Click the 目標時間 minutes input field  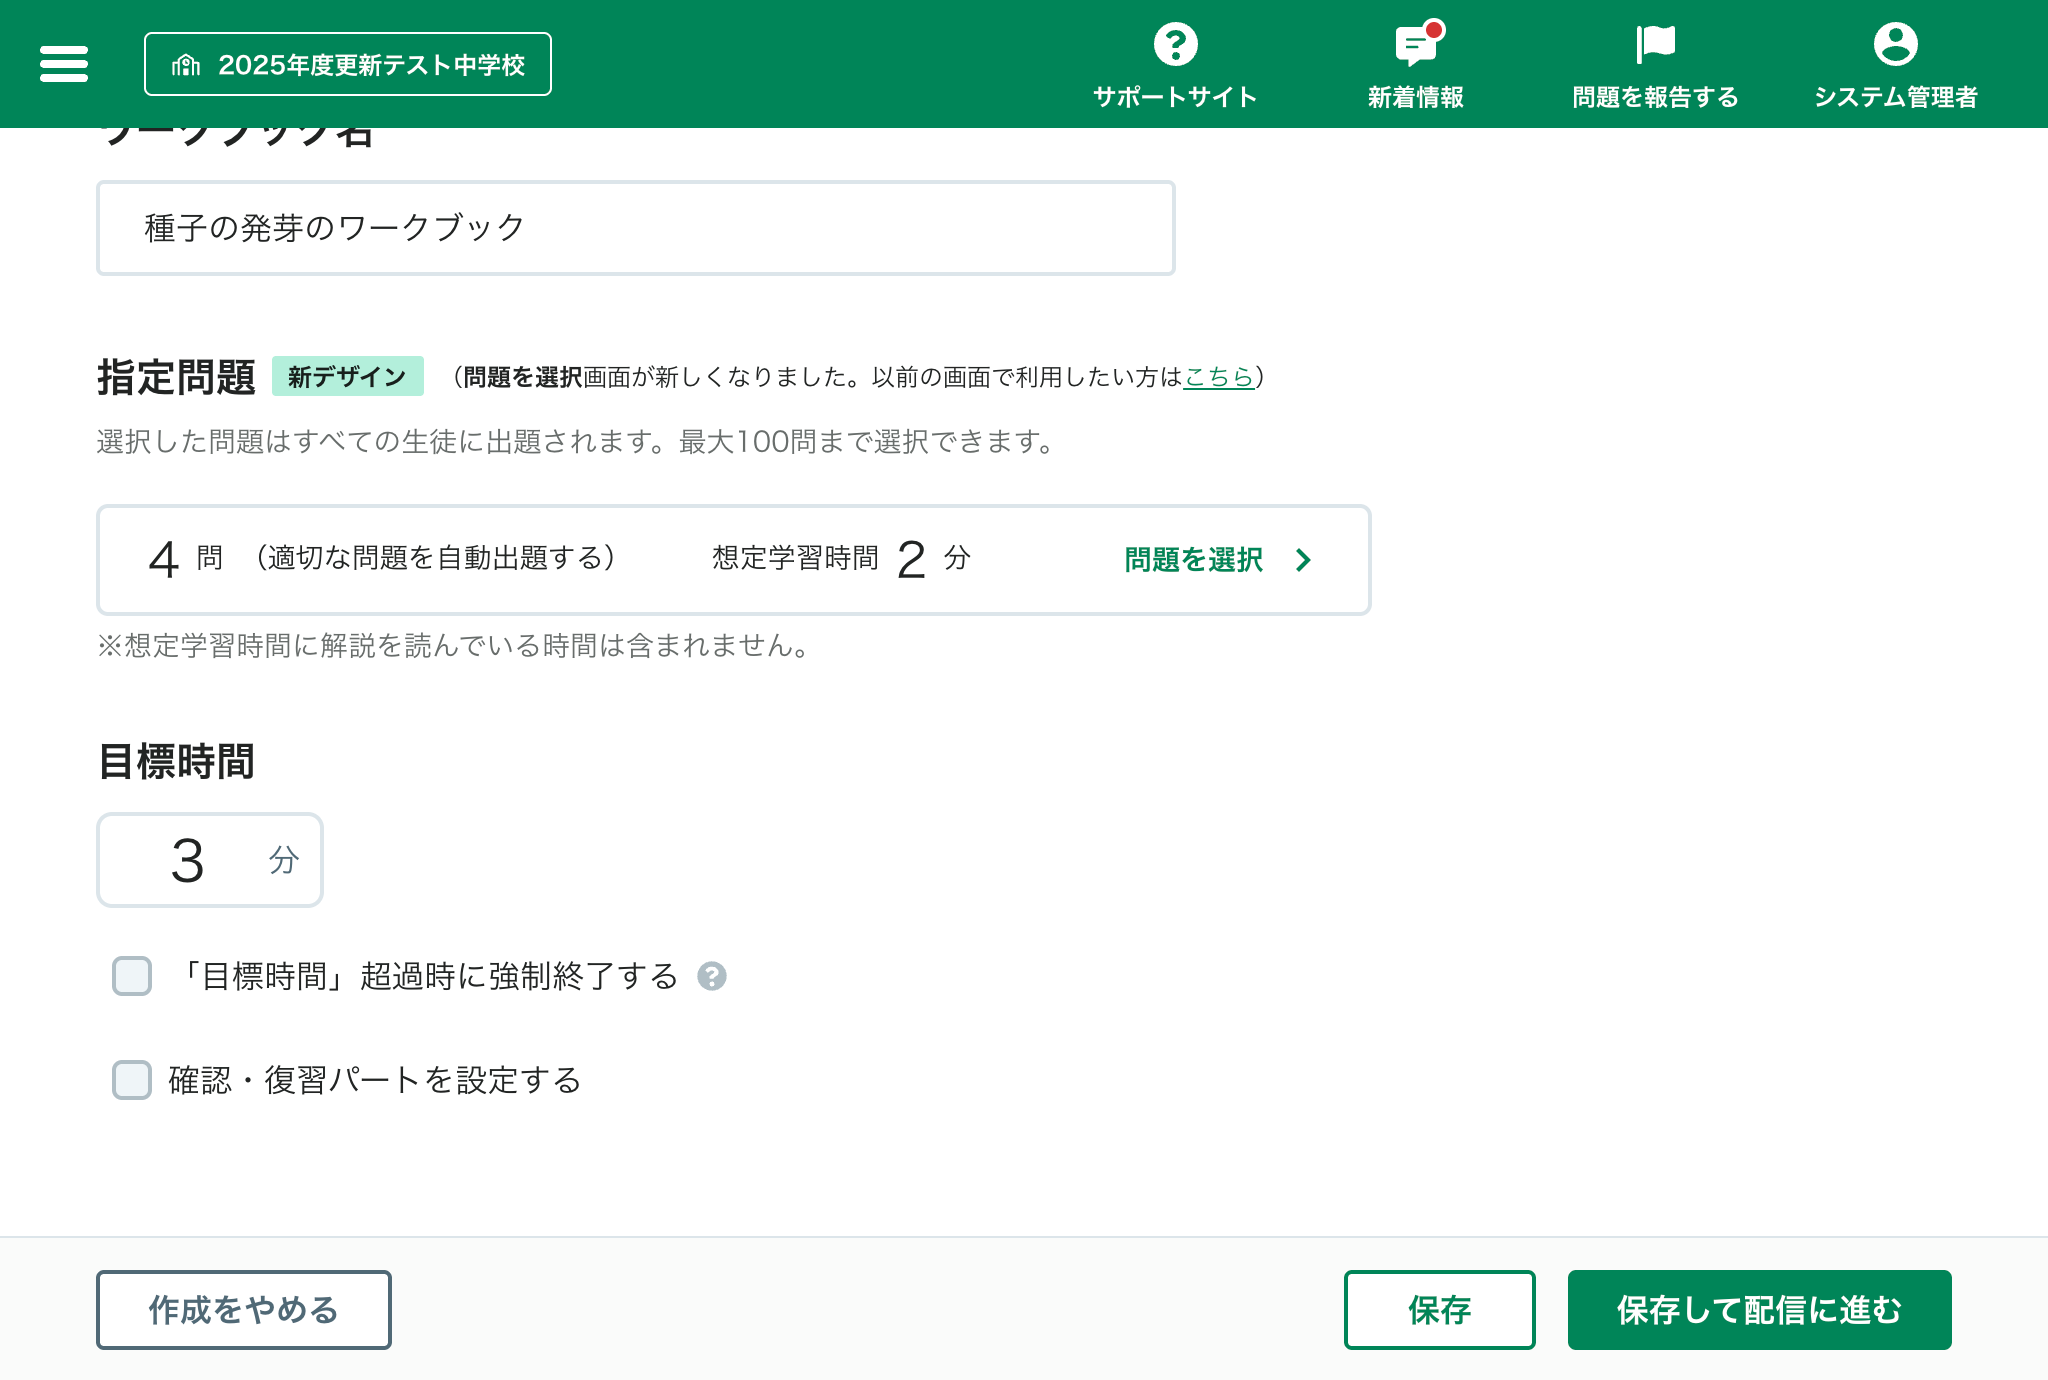[x=209, y=860]
